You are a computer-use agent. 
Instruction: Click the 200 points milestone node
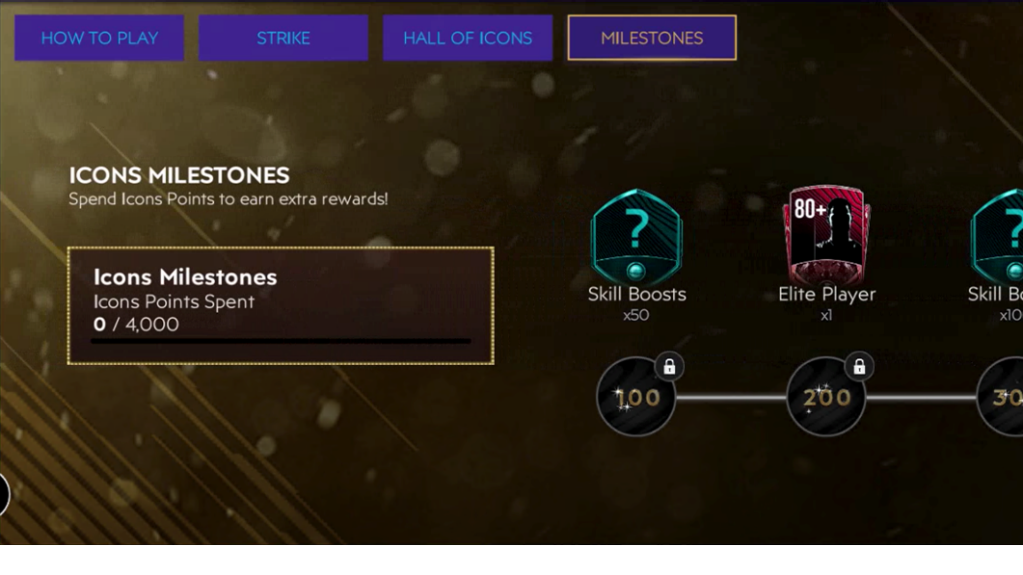coord(826,396)
